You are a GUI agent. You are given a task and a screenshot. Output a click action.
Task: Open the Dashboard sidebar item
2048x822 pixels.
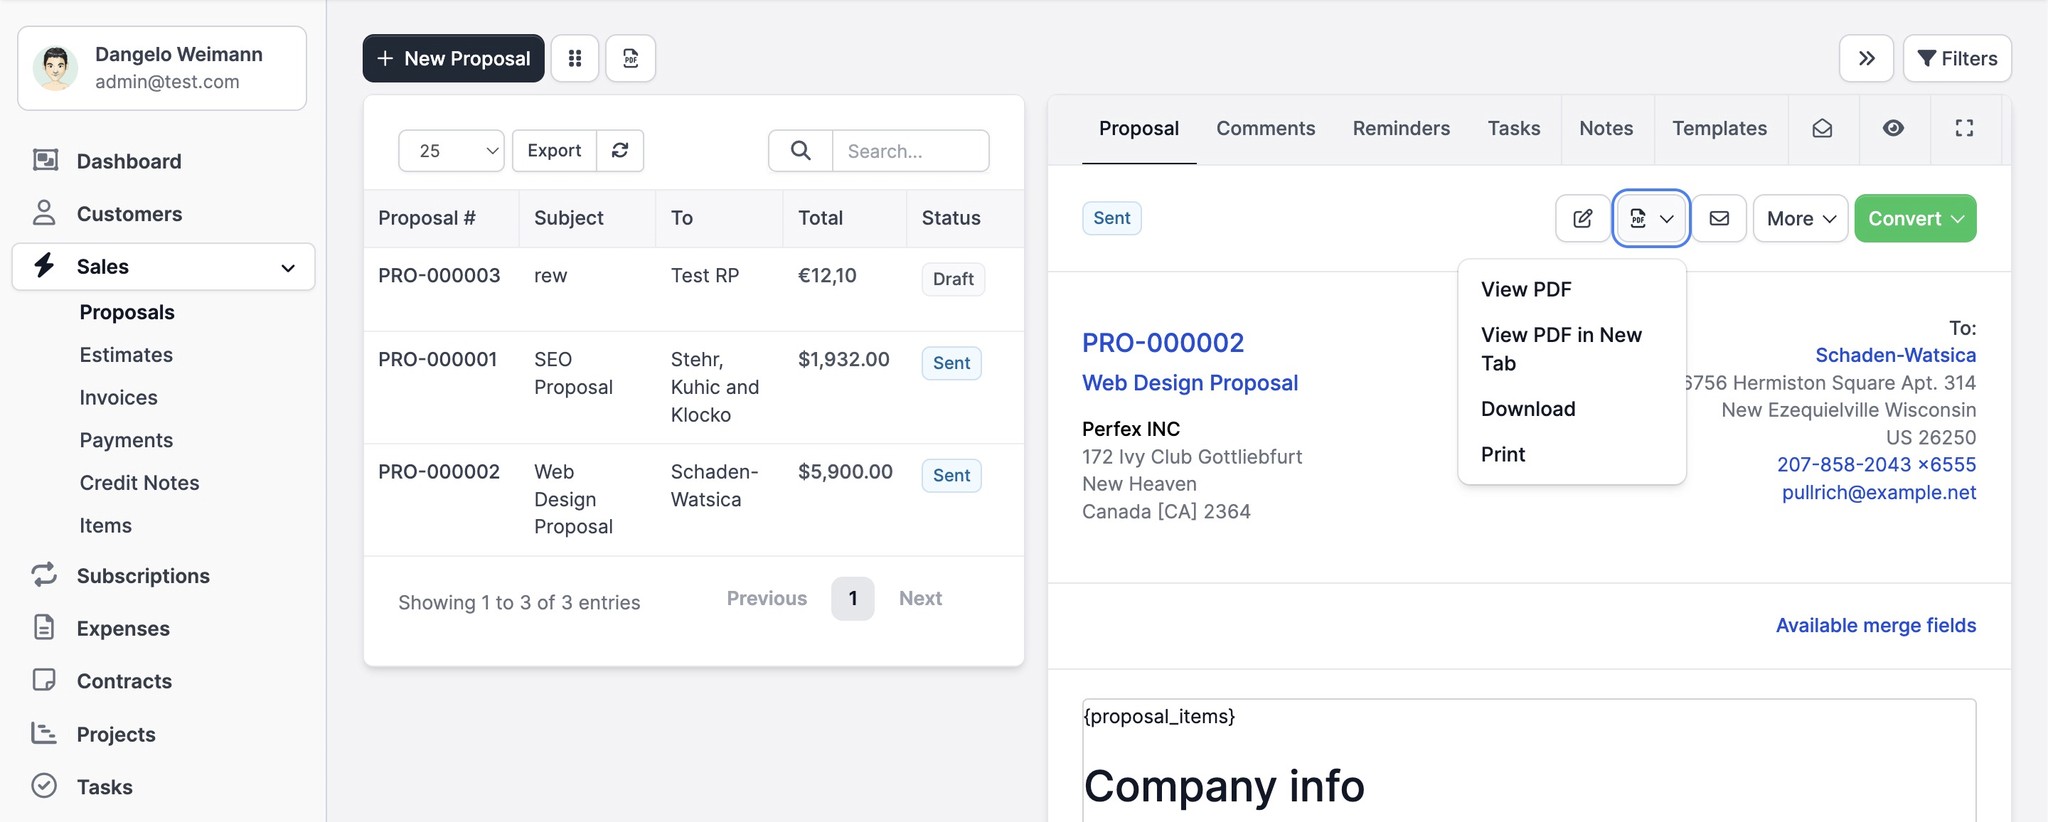click(128, 161)
